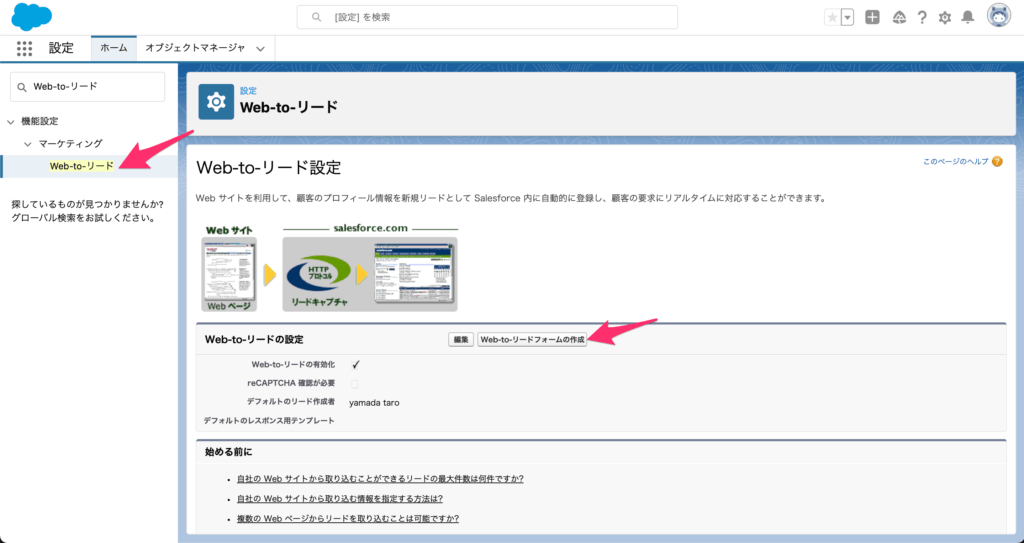Open the favorites list dropdown arrow
The height and width of the screenshot is (543, 1024).
click(x=848, y=18)
